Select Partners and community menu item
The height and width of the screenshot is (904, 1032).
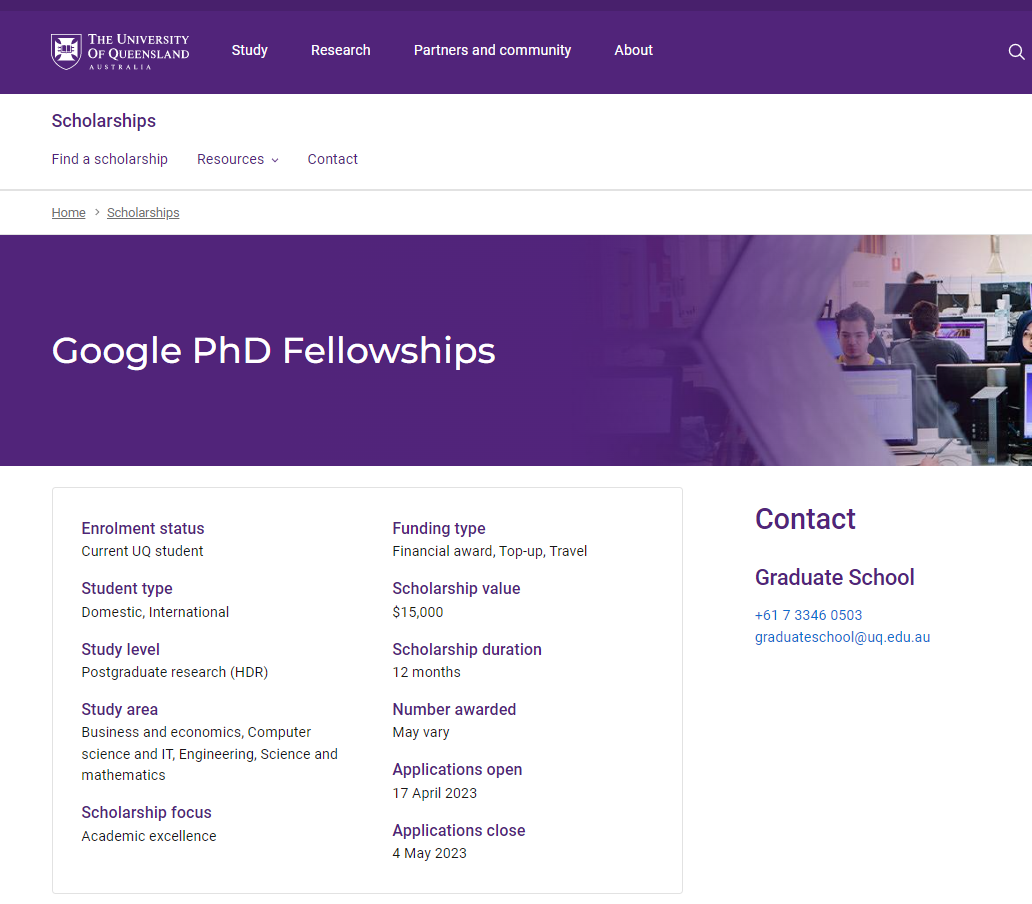click(492, 50)
